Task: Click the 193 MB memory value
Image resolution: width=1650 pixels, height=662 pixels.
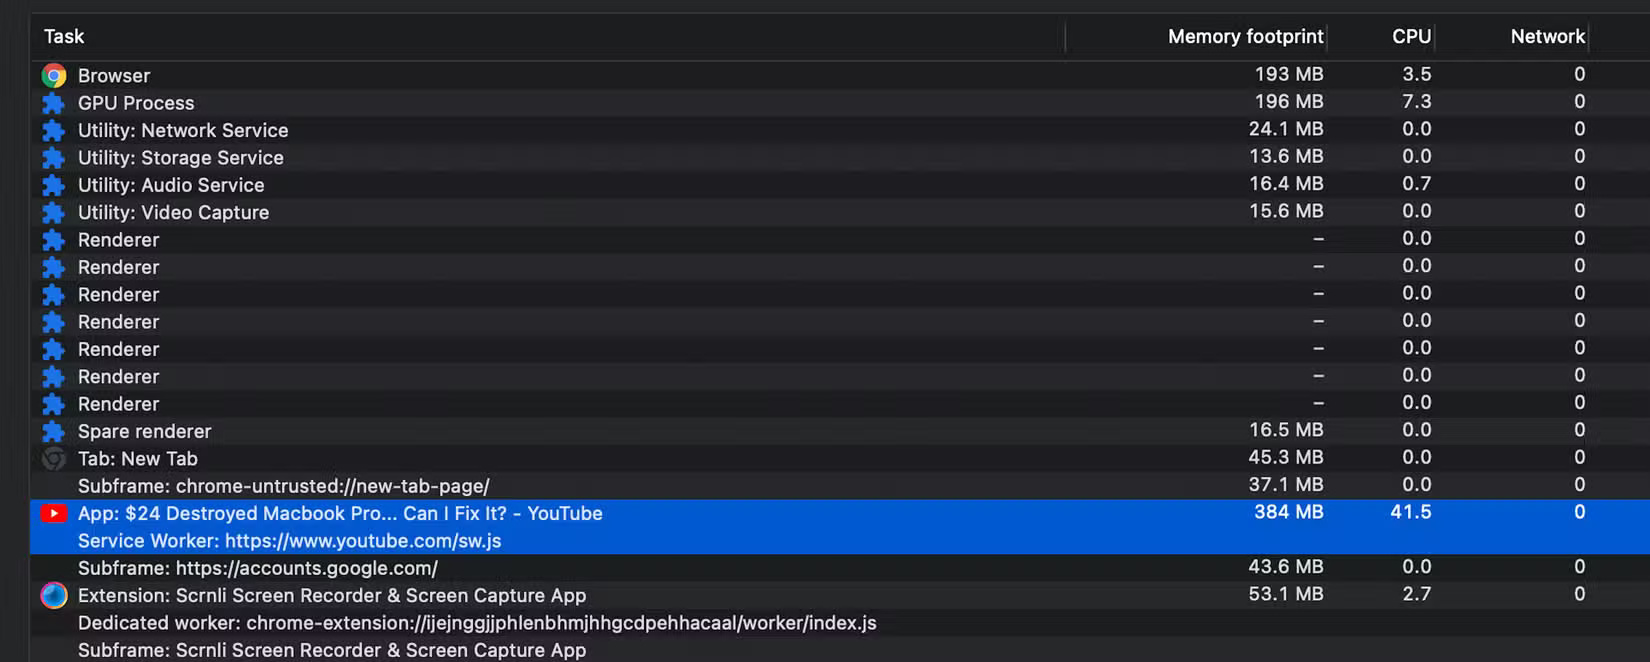Action: point(1289,74)
